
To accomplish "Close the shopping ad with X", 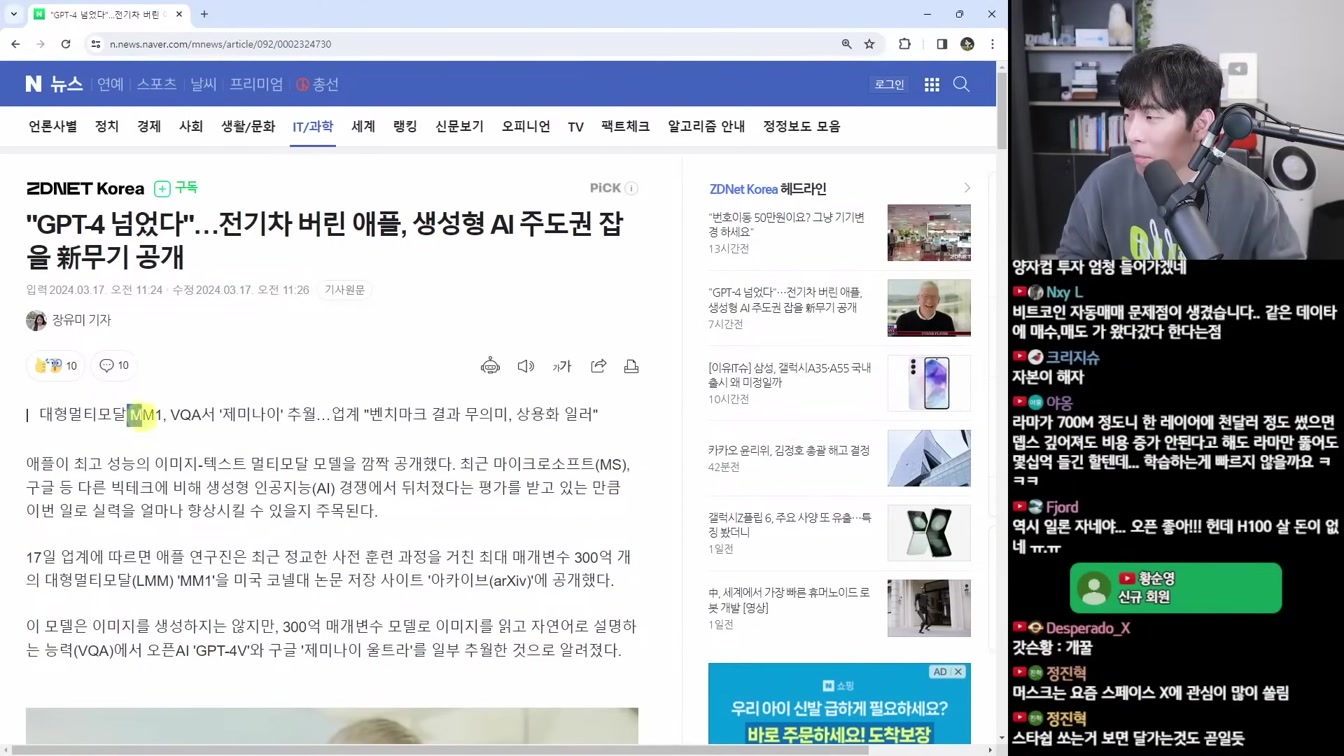I will pos(958,672).
